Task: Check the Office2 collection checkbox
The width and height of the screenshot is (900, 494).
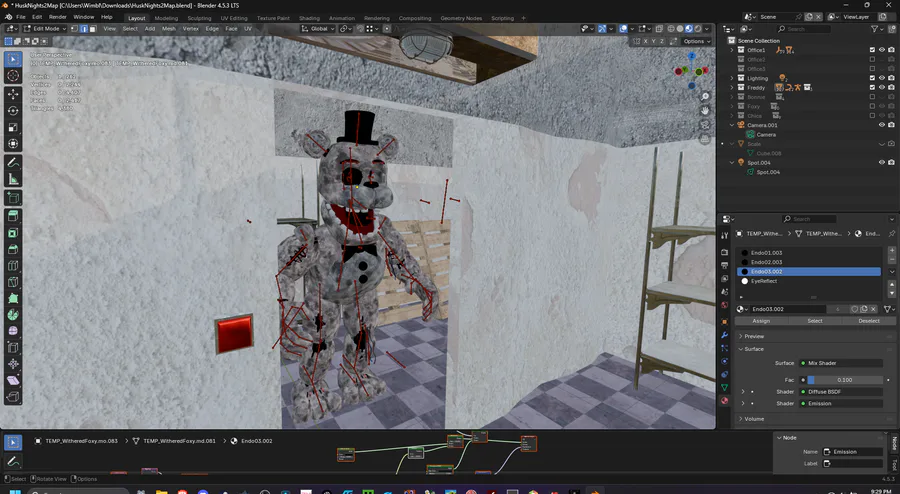Action: point(872,59)
